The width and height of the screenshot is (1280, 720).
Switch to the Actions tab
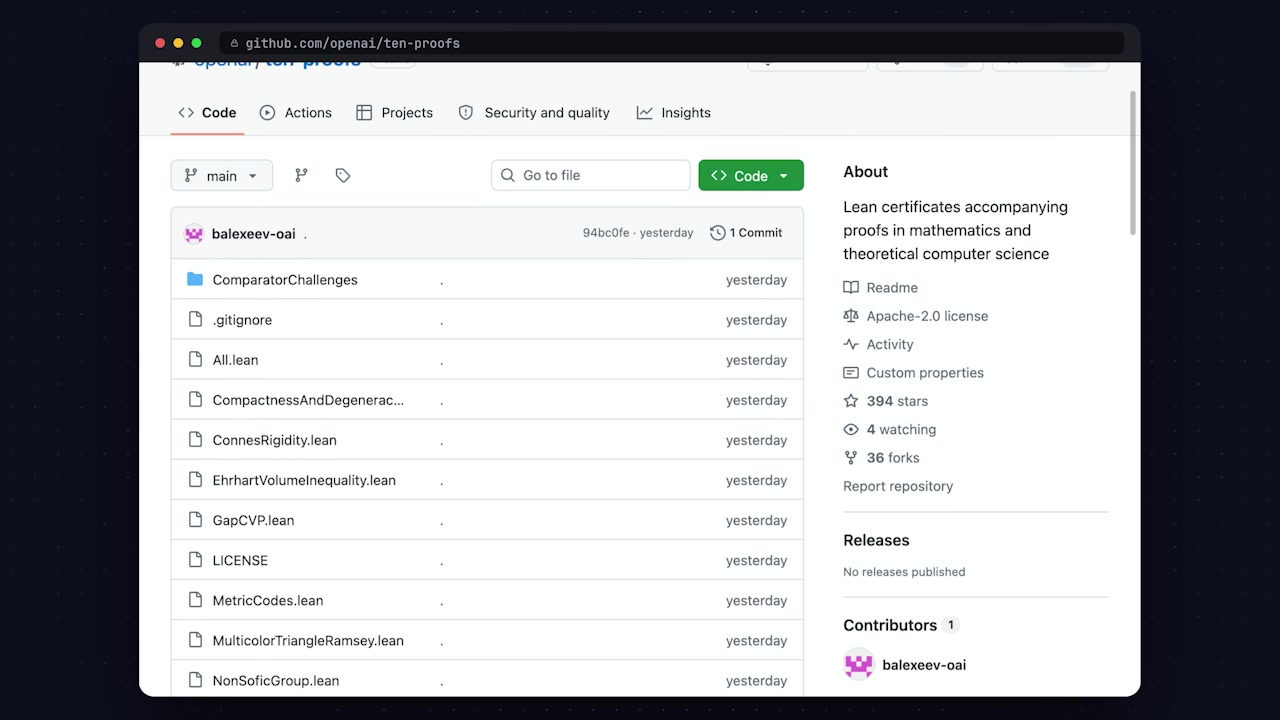tap(295, 113)
